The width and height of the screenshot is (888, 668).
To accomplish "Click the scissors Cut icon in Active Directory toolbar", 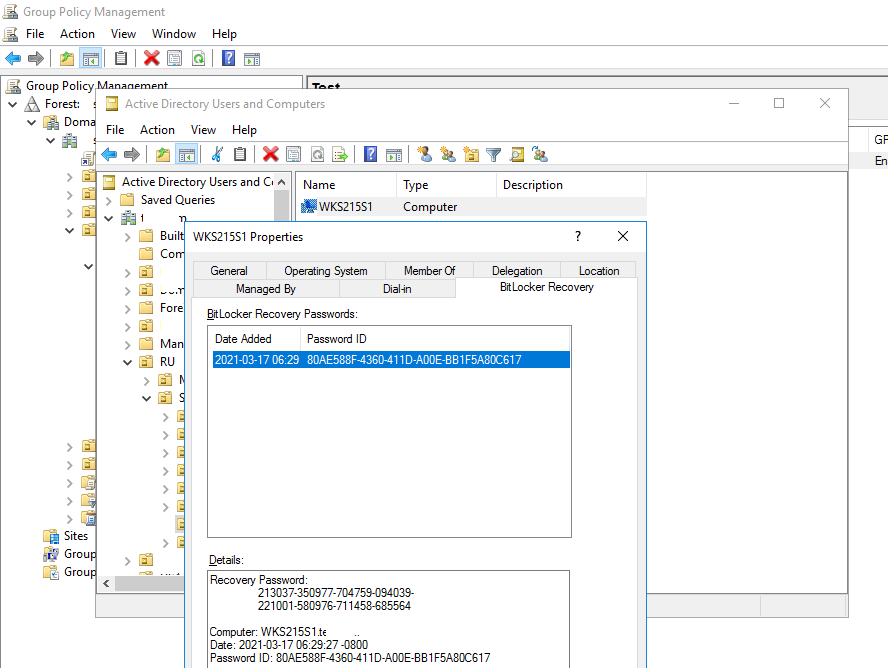I will coord(217,154).
